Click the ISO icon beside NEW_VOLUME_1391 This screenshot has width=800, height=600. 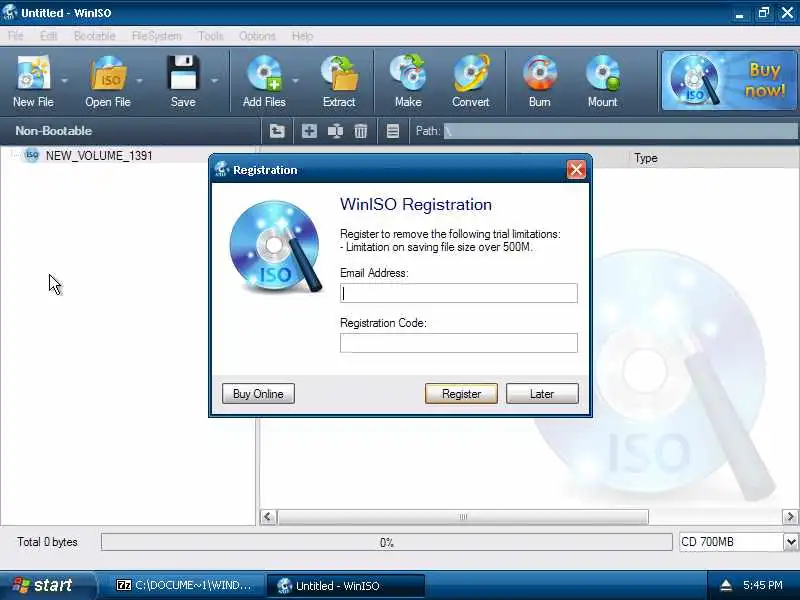click(32, 155)
